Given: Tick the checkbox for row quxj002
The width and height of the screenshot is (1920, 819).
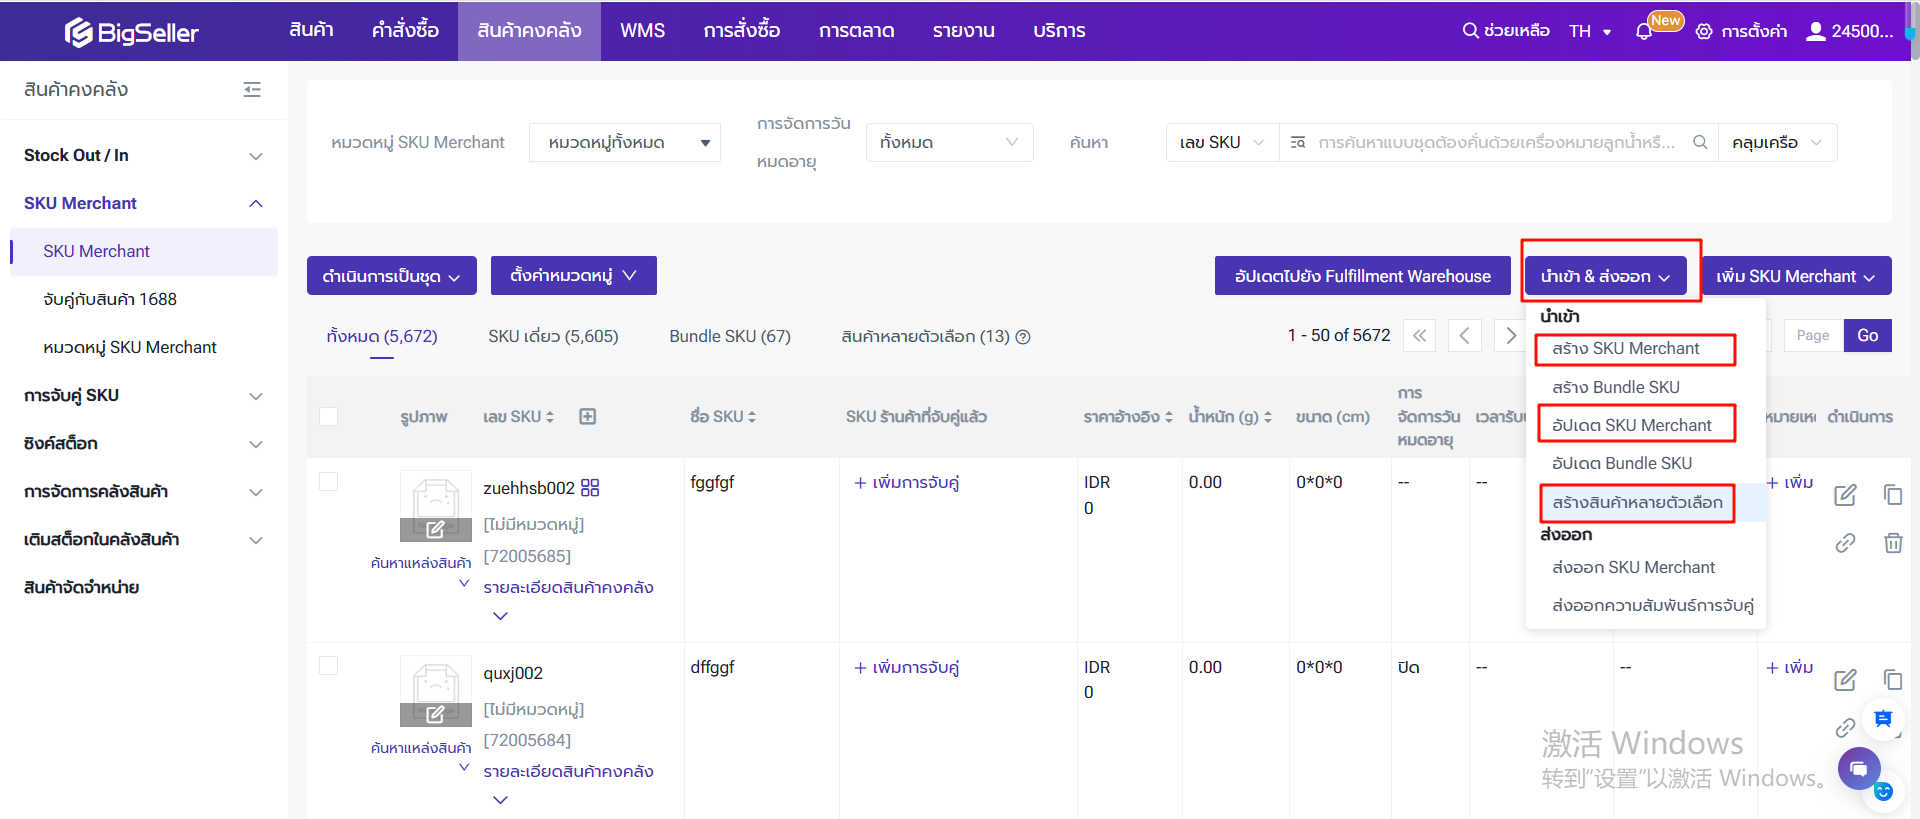Looking at the screenshot, I should 328,666.
